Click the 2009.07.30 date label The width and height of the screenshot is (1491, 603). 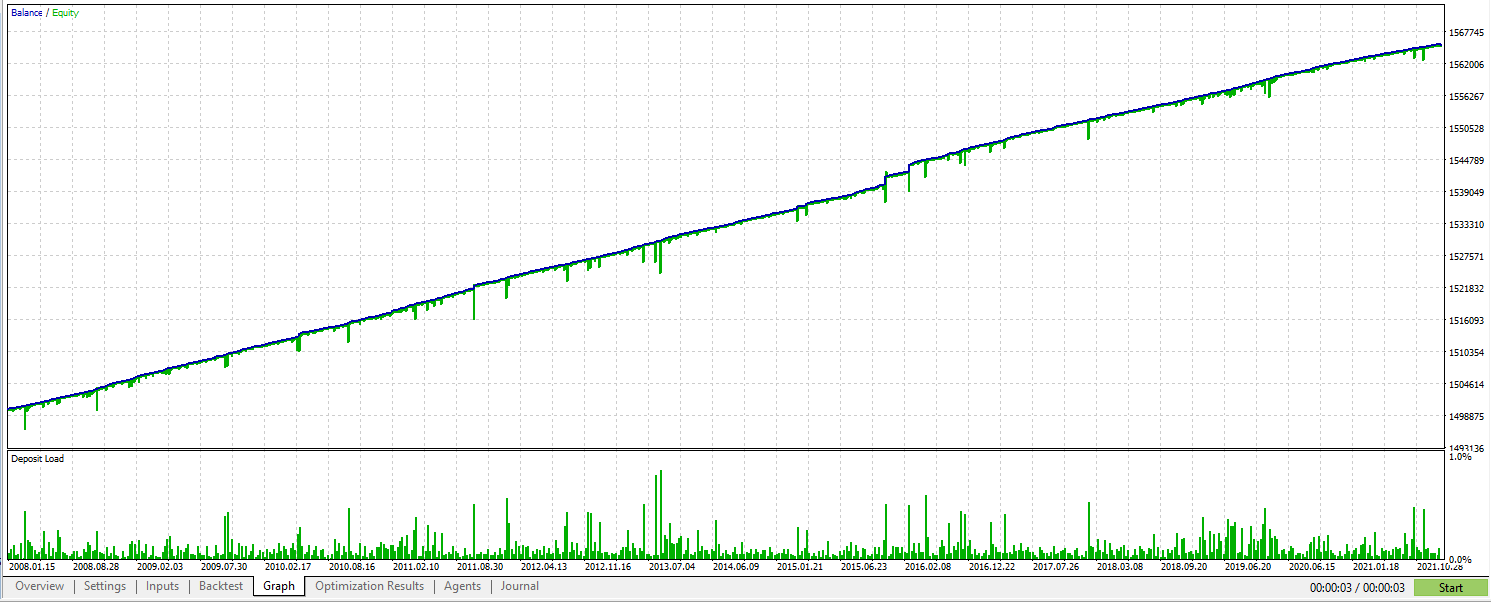[224, 567]
